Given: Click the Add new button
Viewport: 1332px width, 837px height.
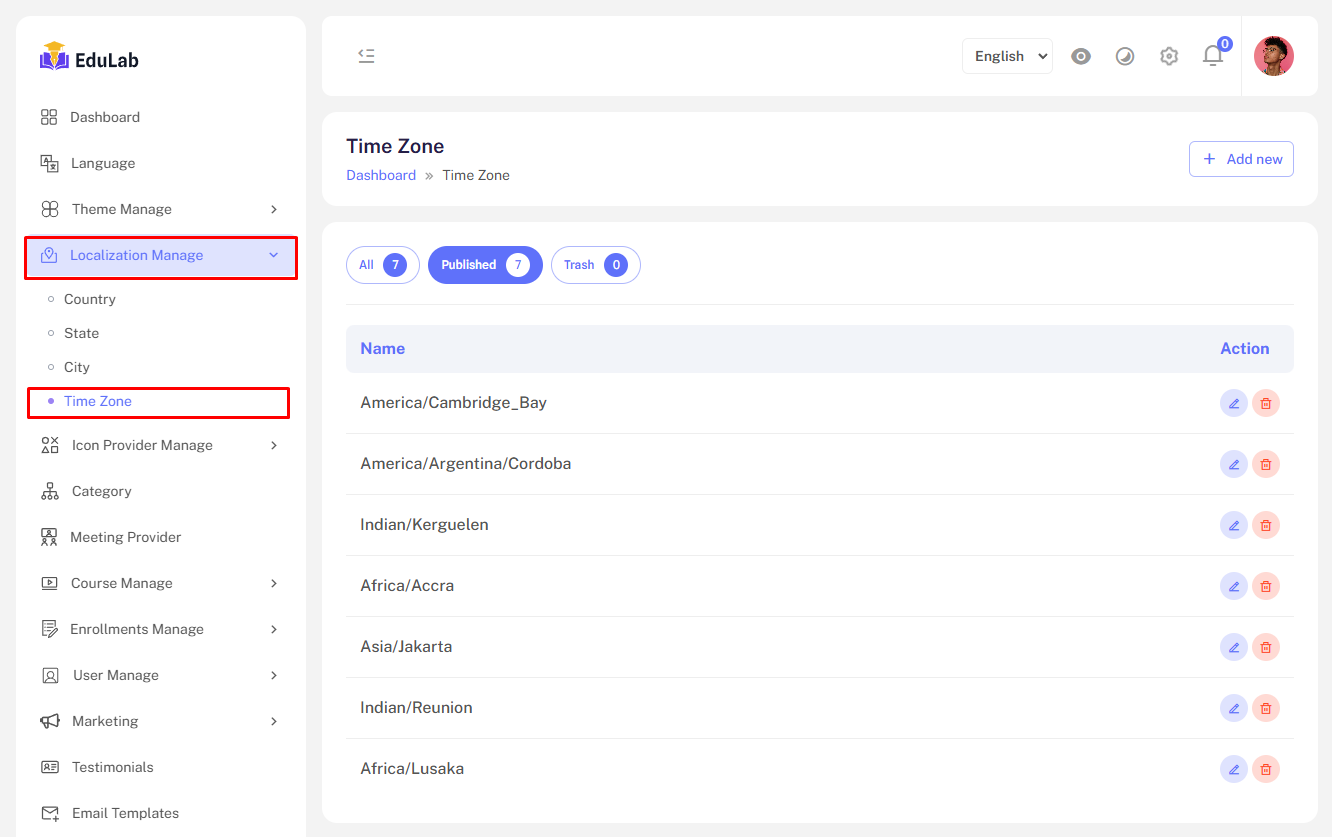Looking at the screenshot, I should [x=1241, y=159].
